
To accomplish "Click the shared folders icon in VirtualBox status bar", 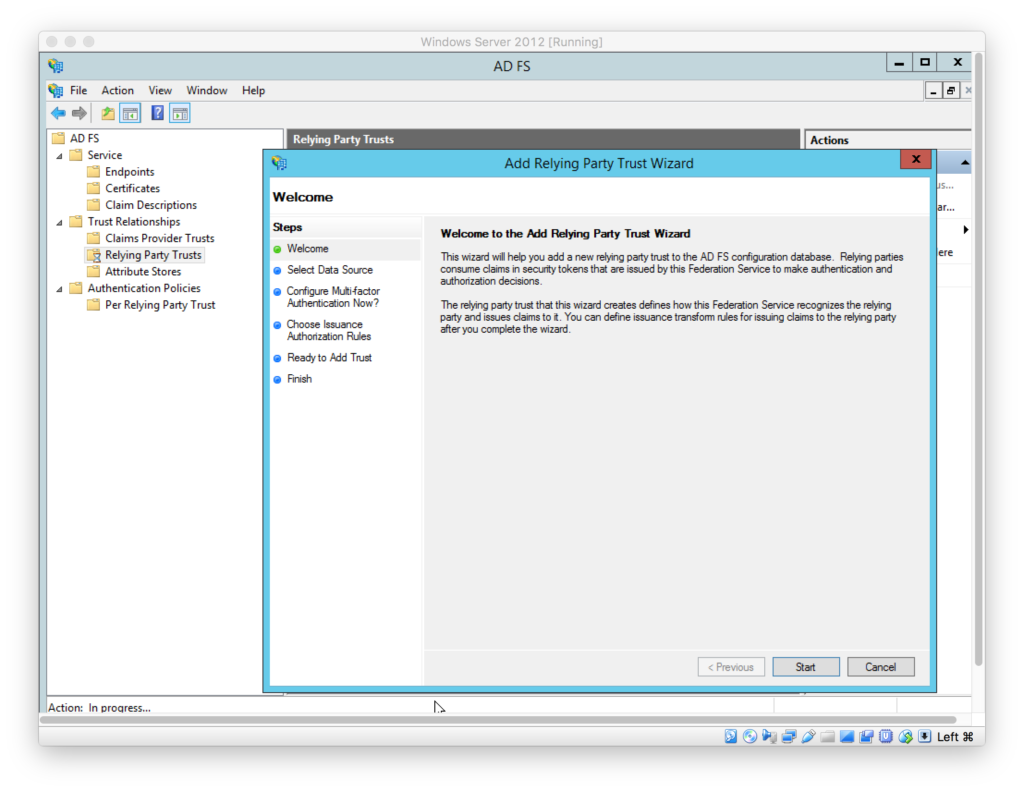I will point(827,737).
